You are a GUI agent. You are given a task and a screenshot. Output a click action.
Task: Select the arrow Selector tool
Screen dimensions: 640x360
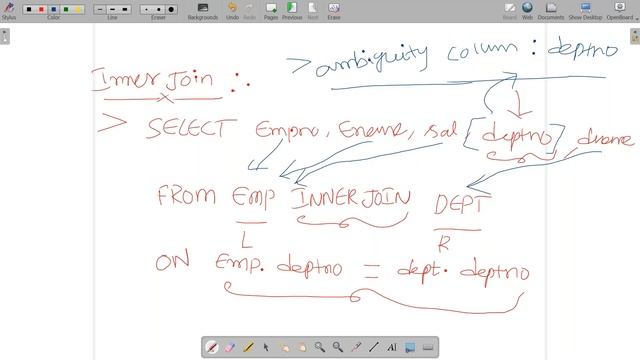(266, 347)
